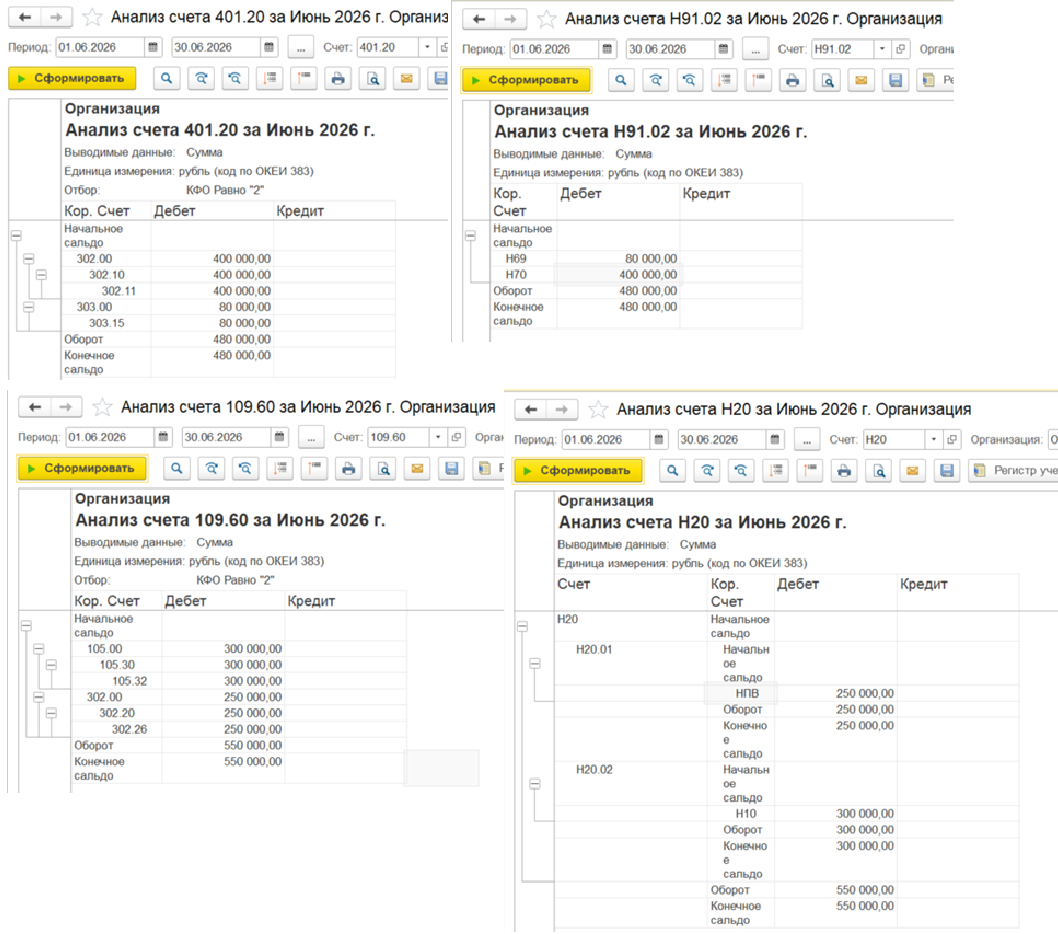Print the 401.20 account analysis report

[x=338, y=78]
